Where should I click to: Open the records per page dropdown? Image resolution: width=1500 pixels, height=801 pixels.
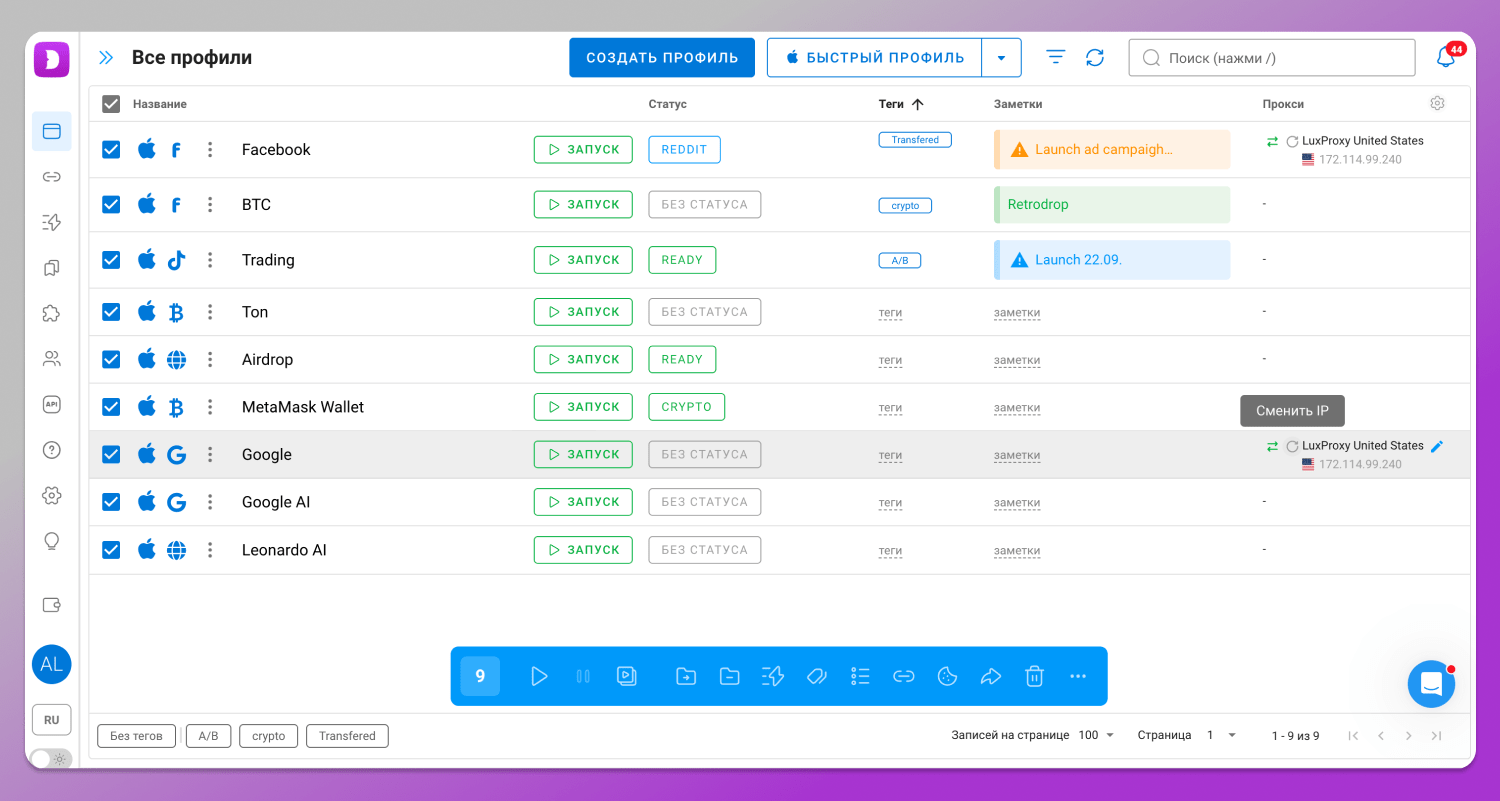pos(1096,735)
